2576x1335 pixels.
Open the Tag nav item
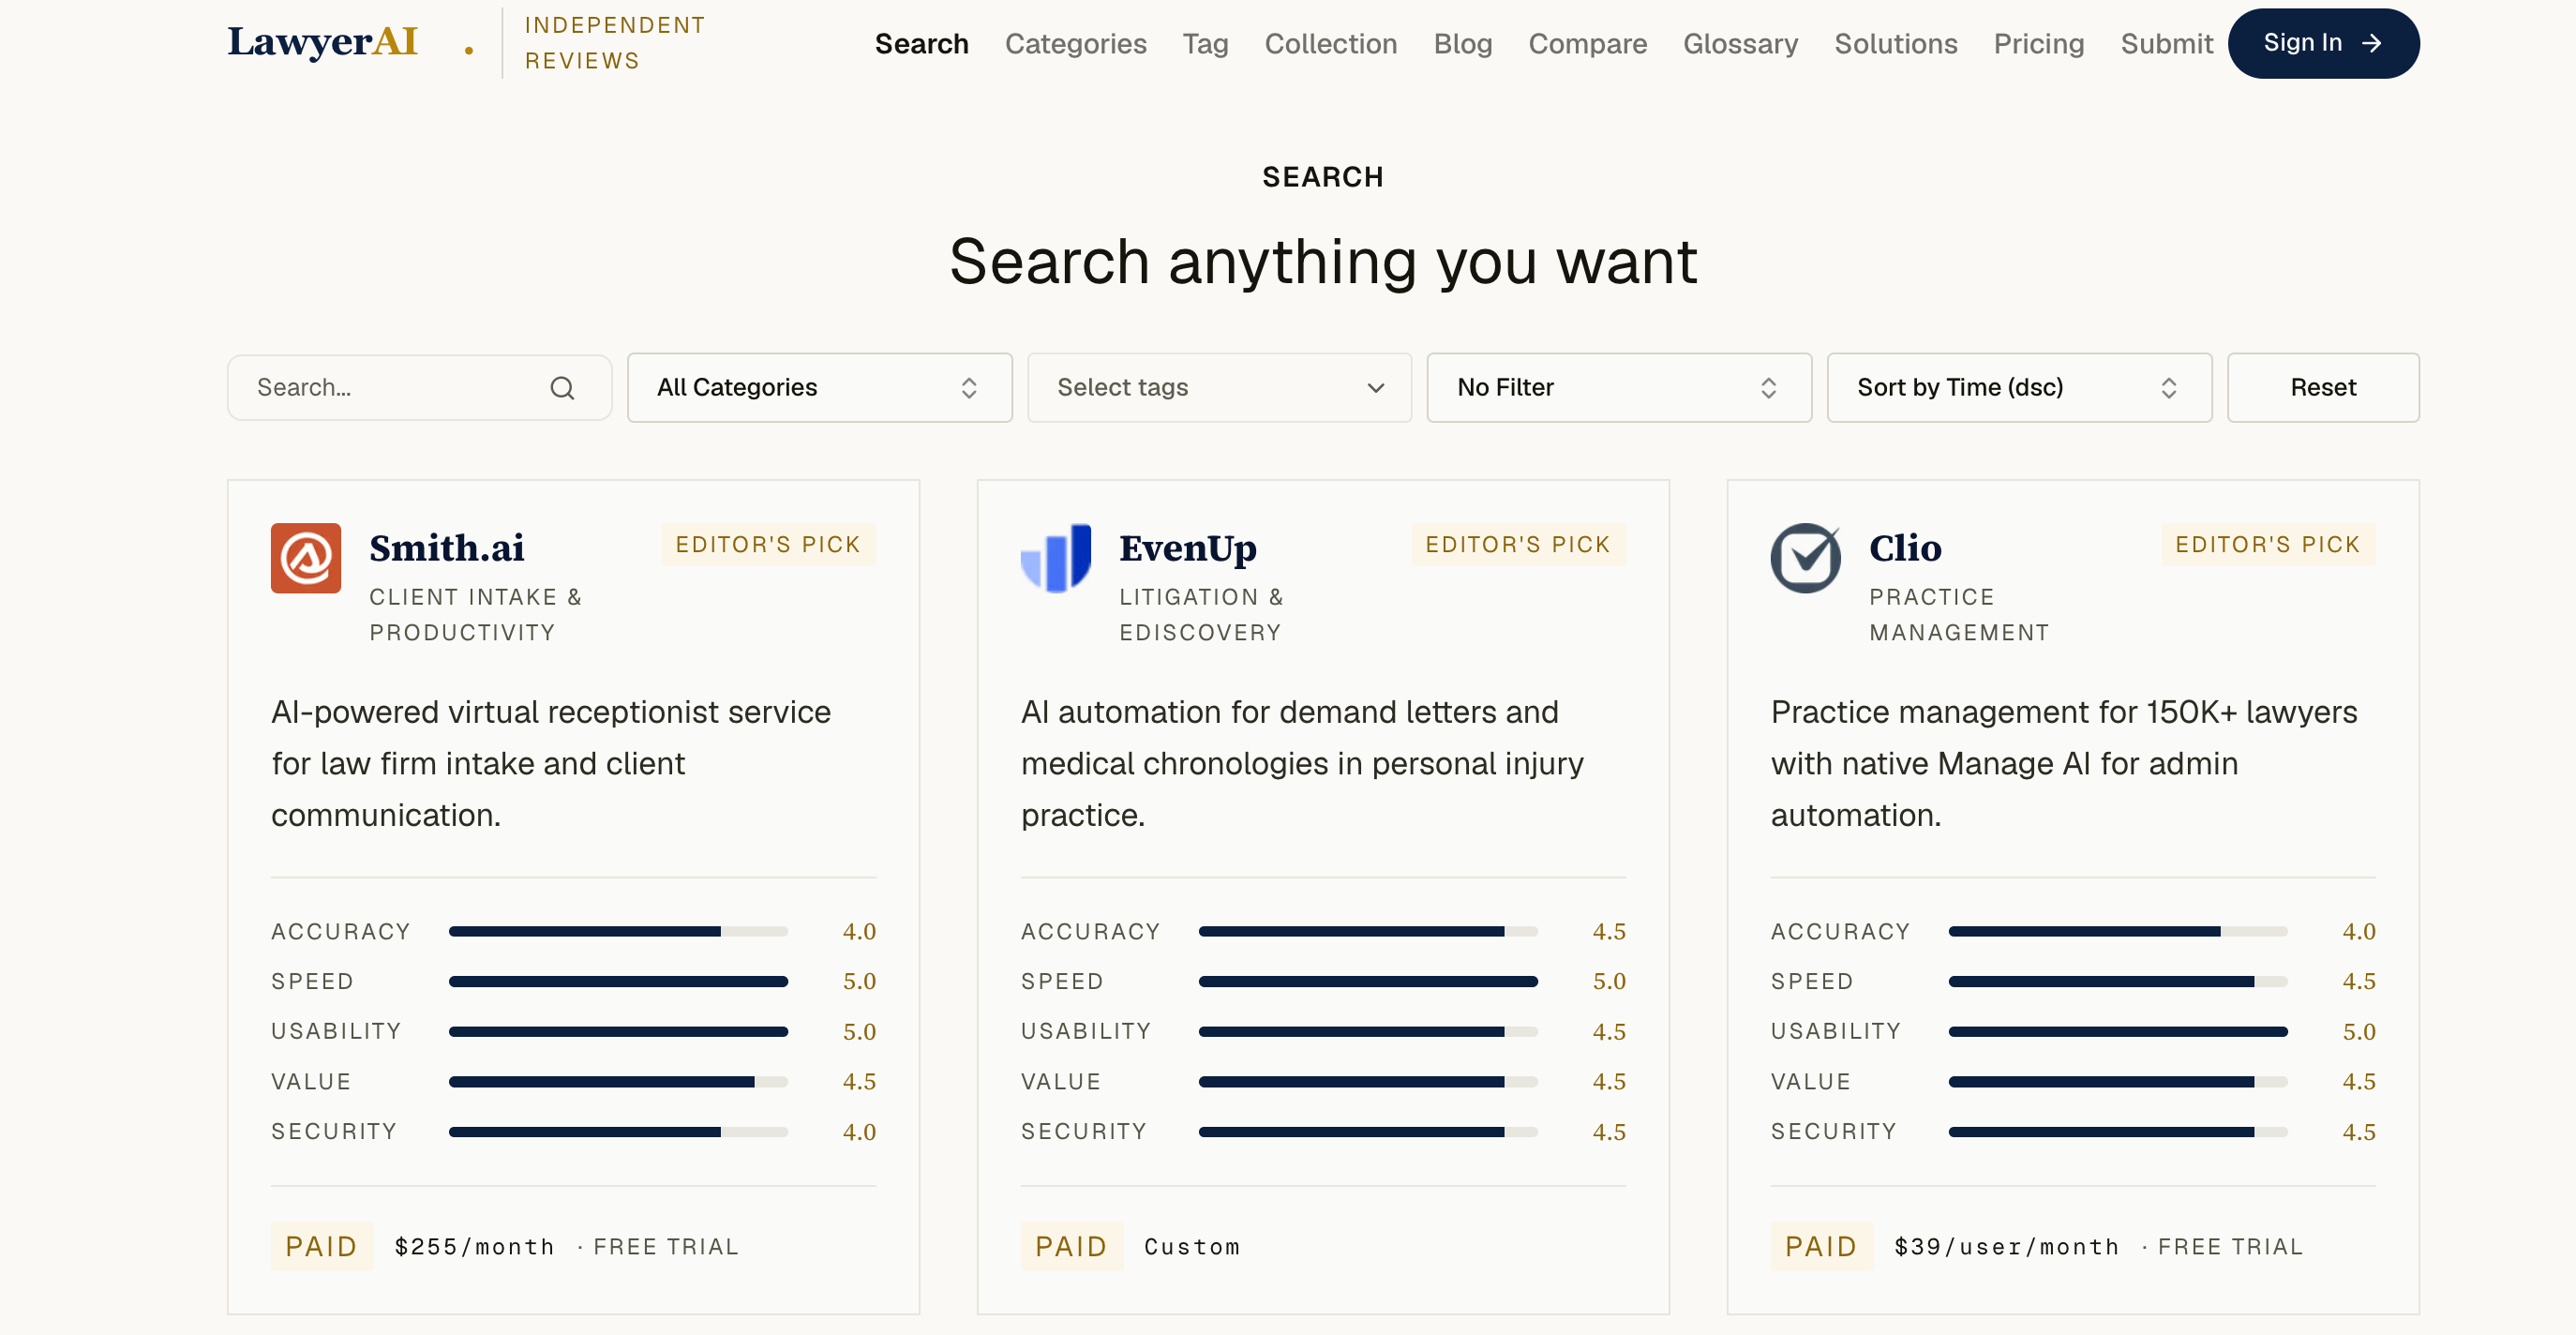click(1205, 44)
